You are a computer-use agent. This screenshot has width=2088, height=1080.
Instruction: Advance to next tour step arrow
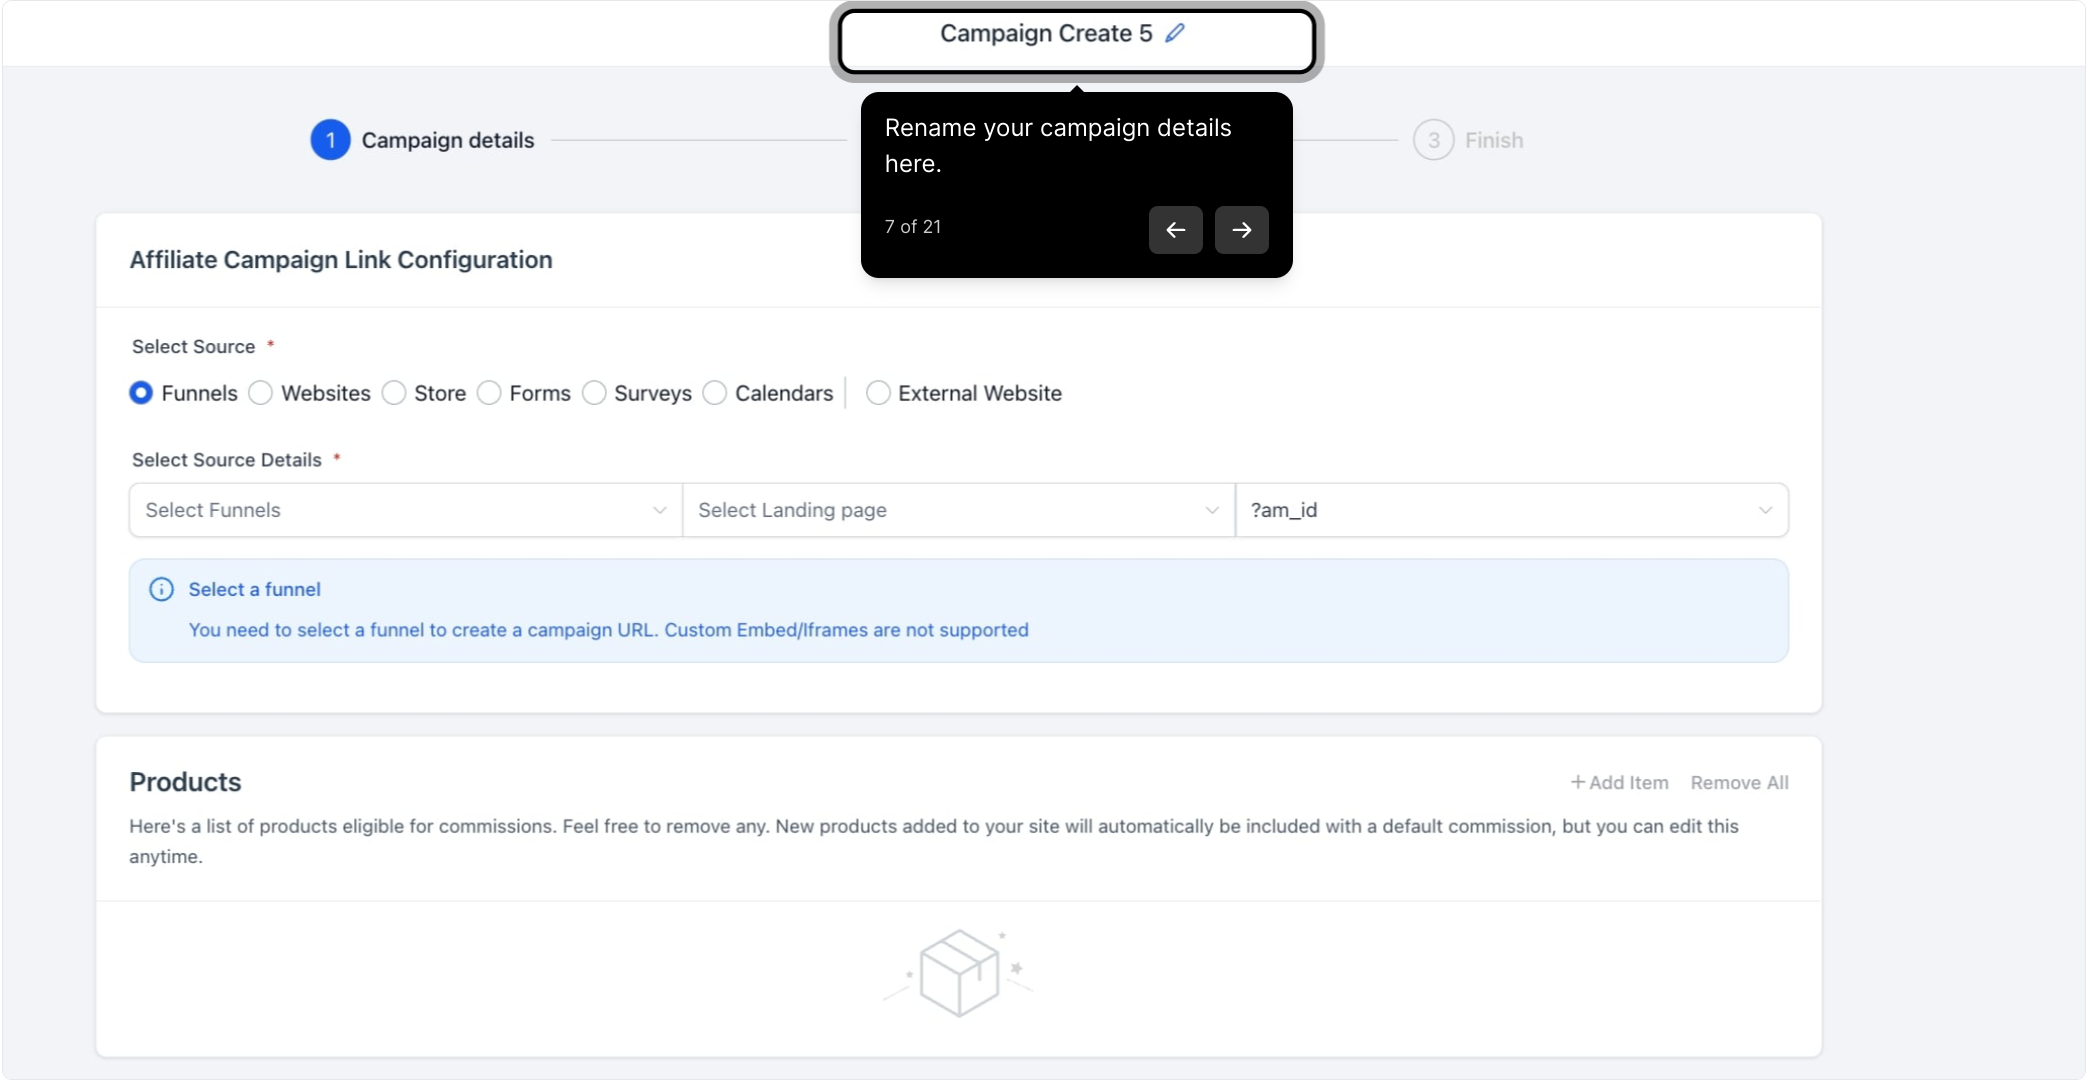click(x=1241, y=230)
